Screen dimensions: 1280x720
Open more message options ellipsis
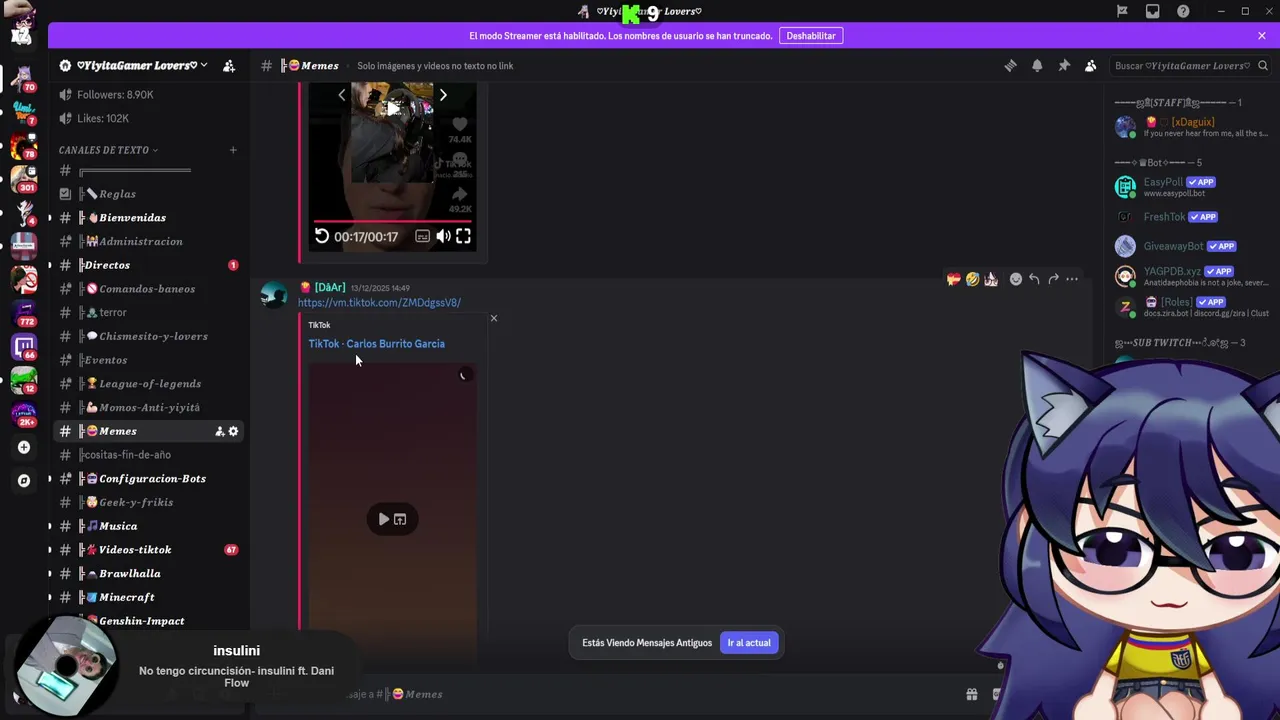[1072, 279]
